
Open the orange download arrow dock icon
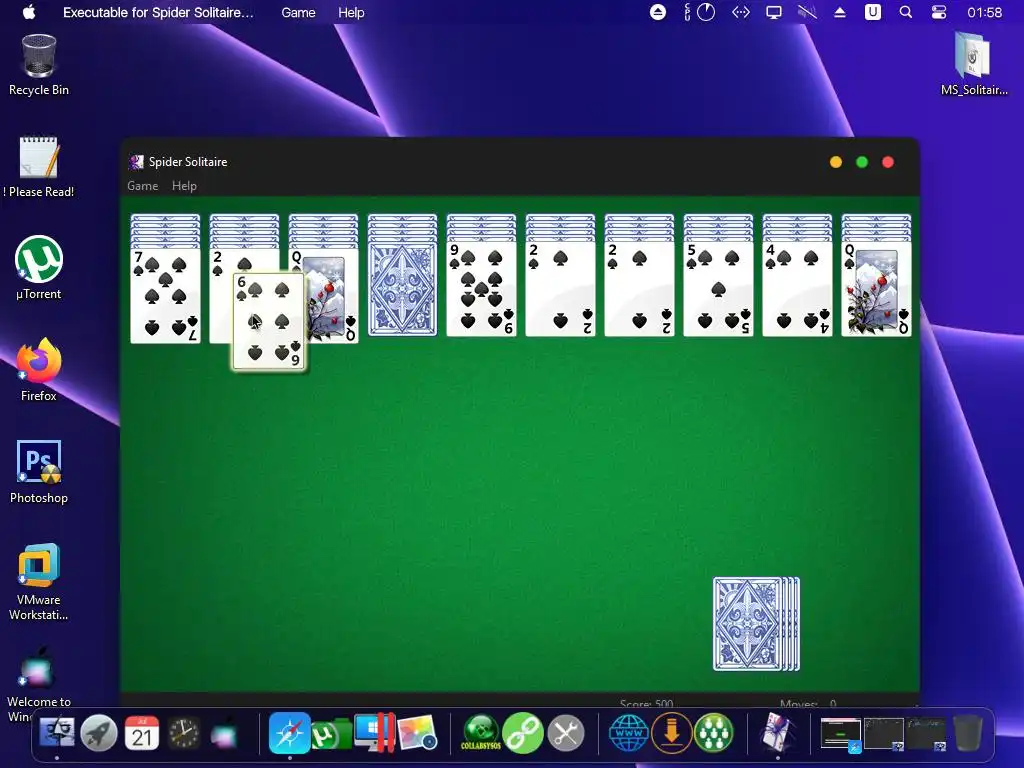point(671,734)
